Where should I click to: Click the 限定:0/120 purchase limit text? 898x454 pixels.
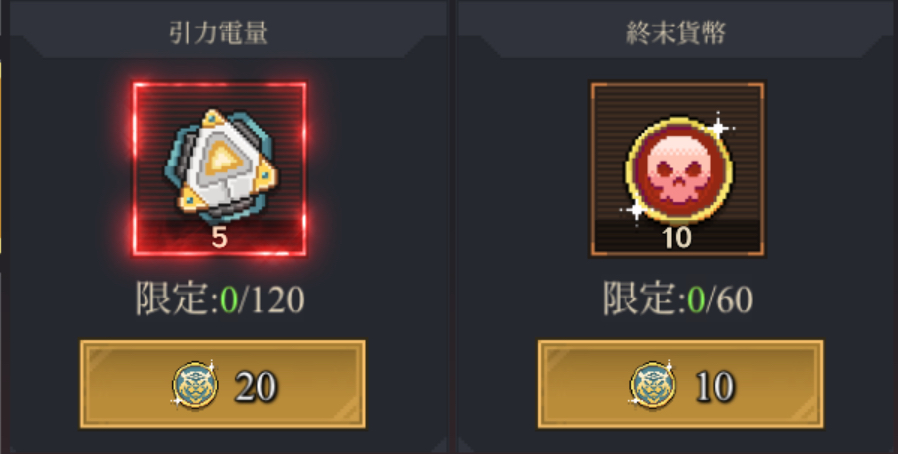pos(220,299)
